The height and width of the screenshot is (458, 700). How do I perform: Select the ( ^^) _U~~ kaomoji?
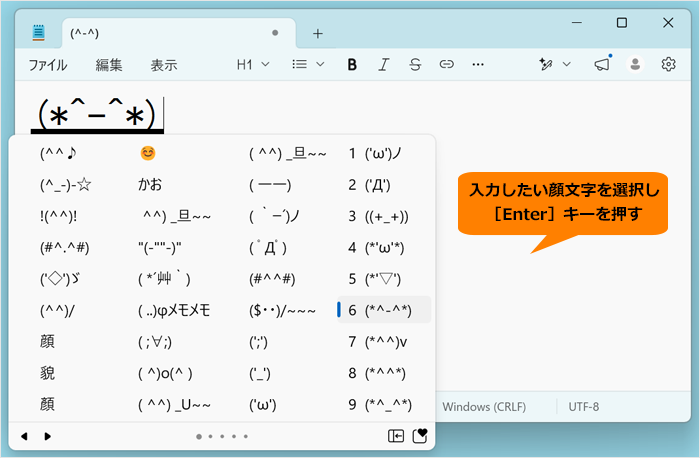(174, 405)
